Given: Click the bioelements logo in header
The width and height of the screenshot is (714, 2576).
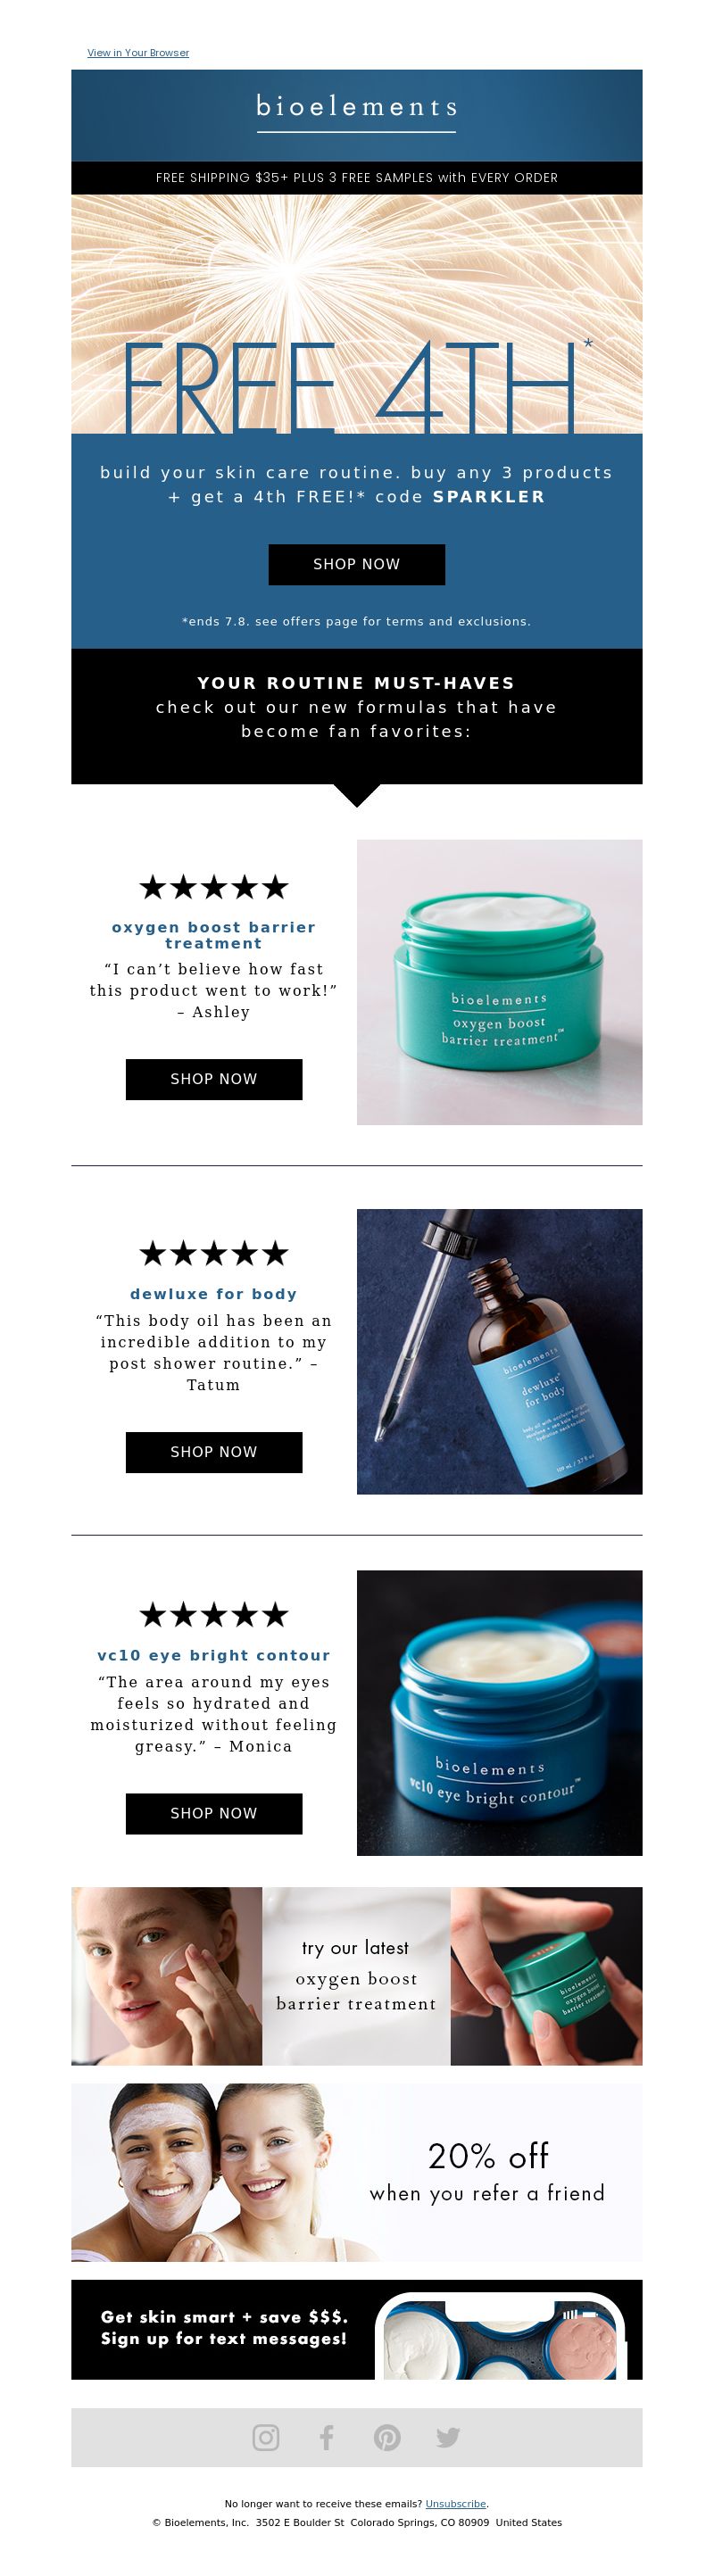Looking at the screenshot, I should 357,108.
